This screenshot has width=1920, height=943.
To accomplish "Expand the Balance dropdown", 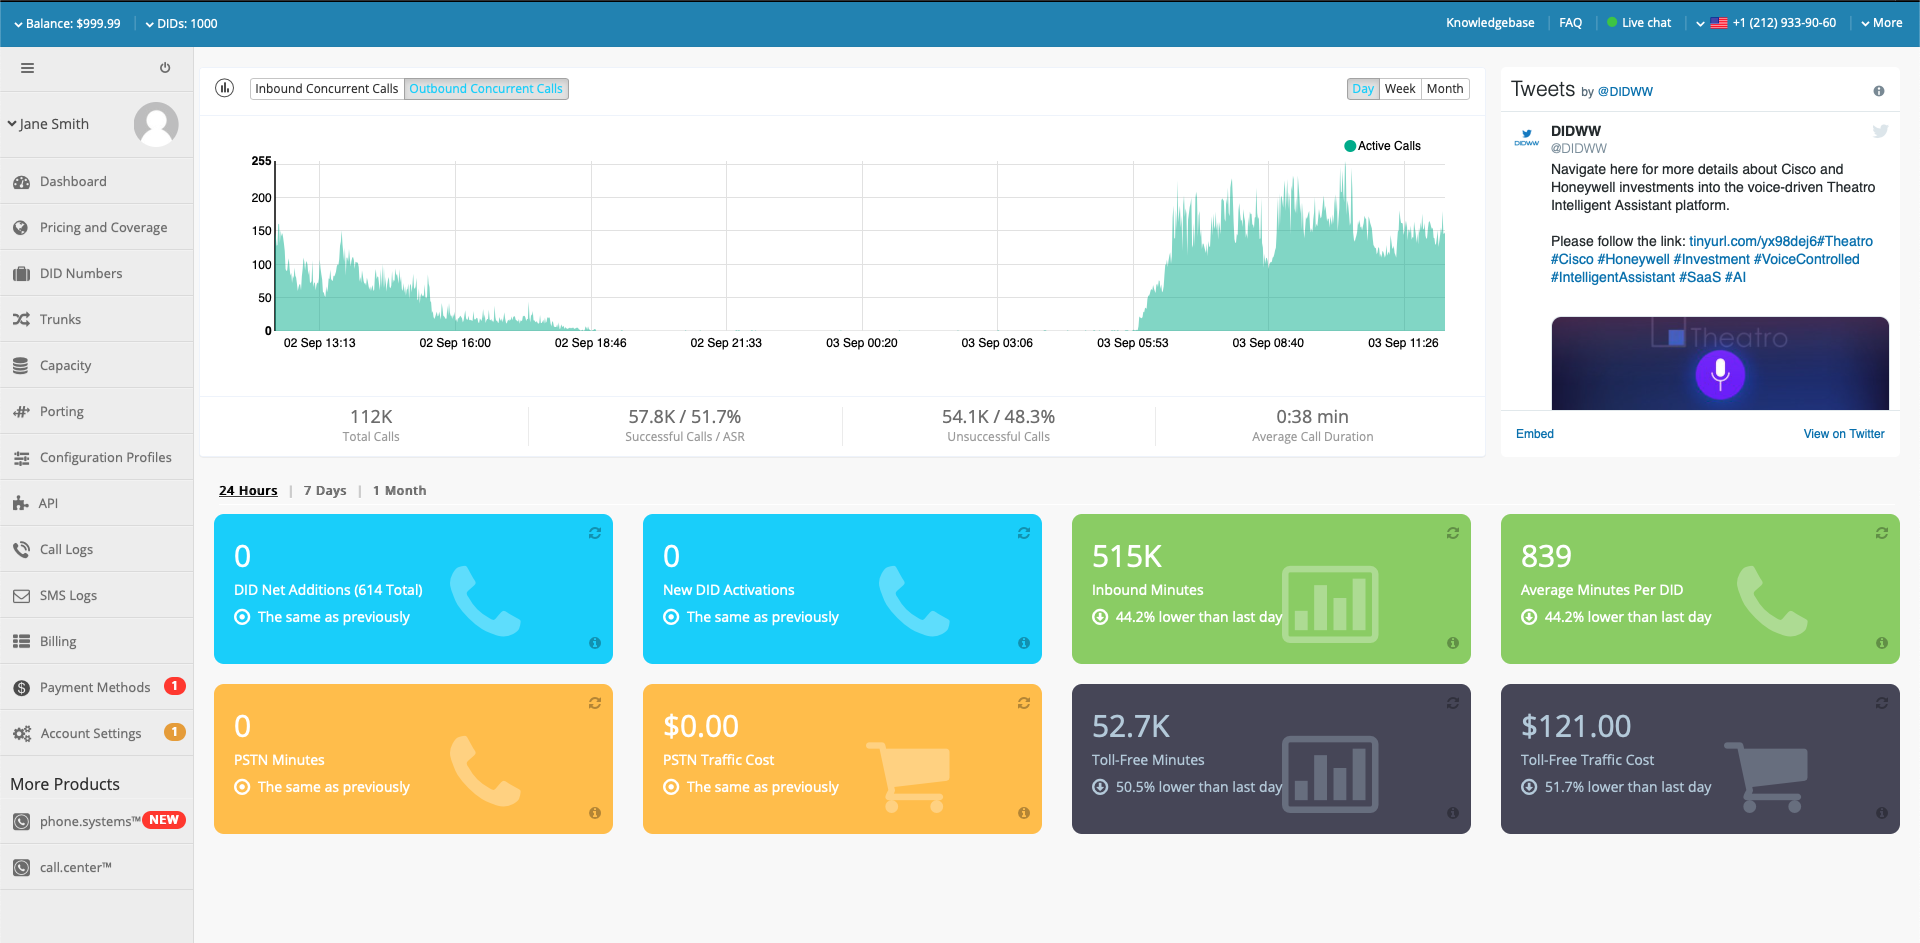I will click(67, 23).
